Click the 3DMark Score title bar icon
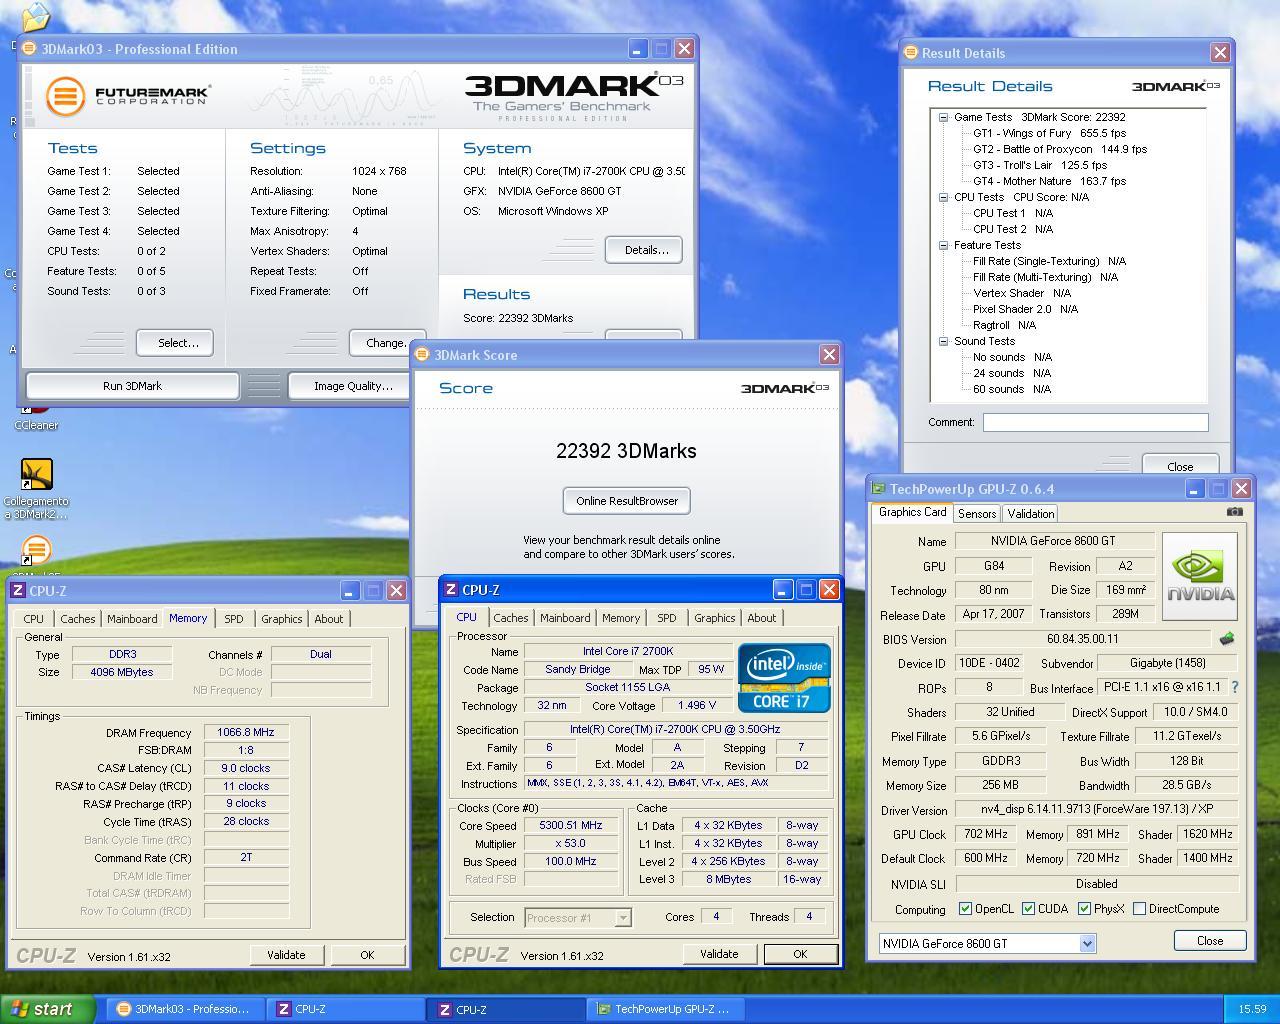This screenshot has height=1024, width=1280. [x=423, y=354]
